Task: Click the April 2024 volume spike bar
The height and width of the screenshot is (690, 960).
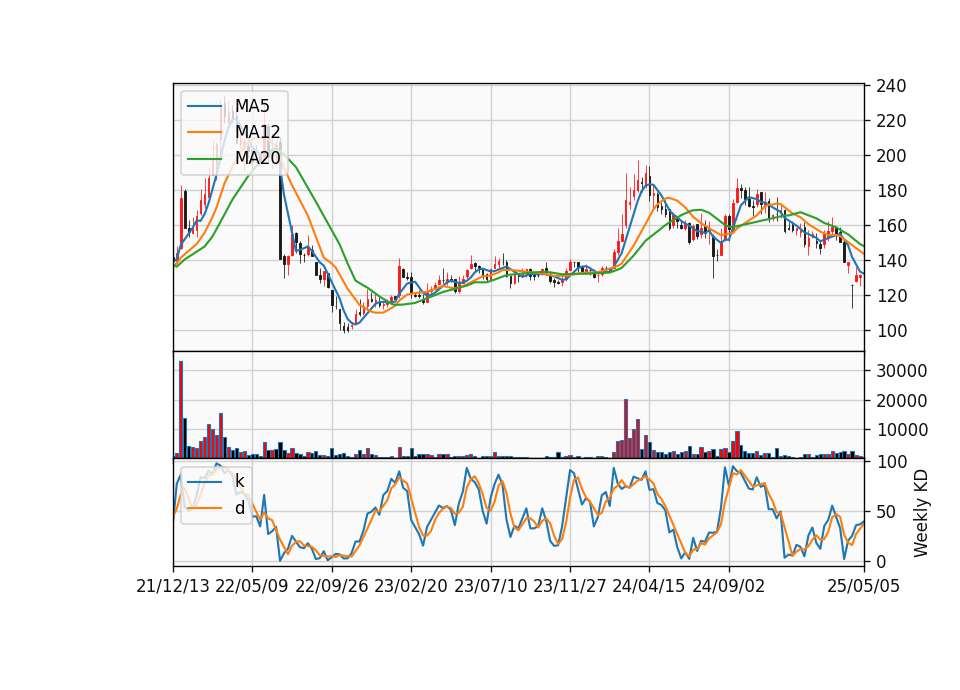Action: tap(626, 429)
